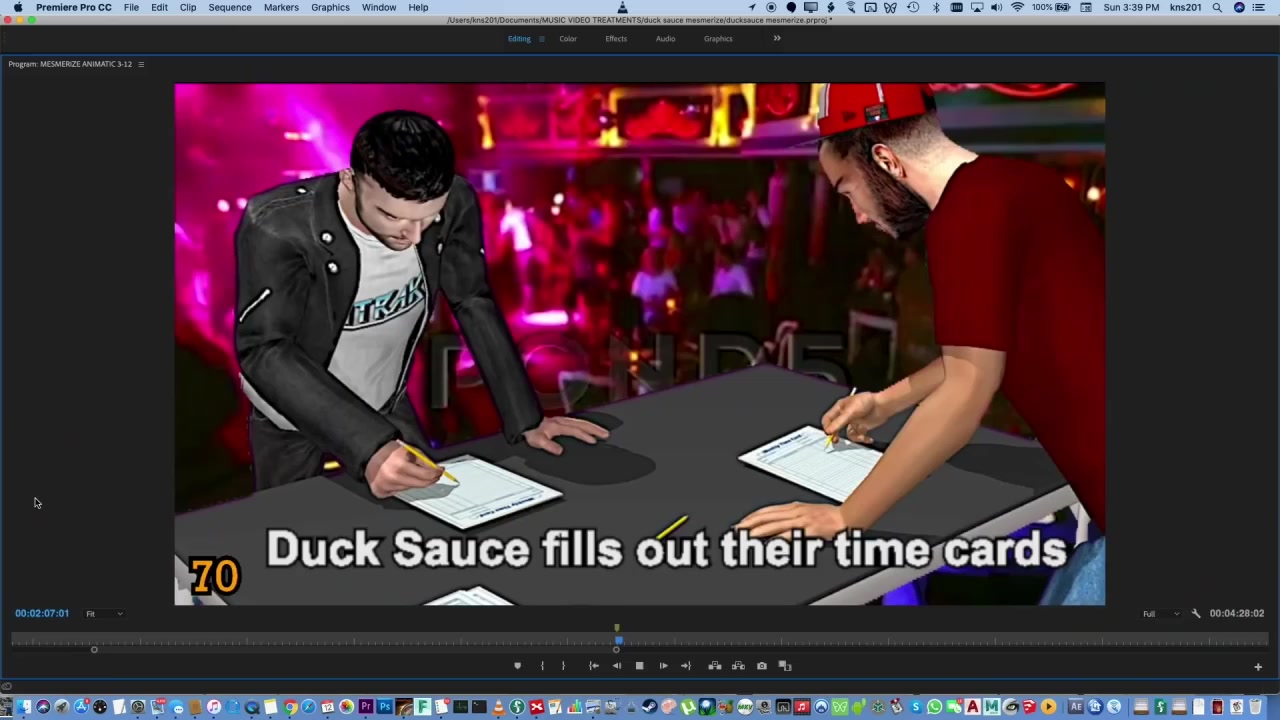Image resolution: width=1280 pixels, height=720 pixels.
Task: Click the blue playhead on the time ruler
Action: tap(618, 640)
